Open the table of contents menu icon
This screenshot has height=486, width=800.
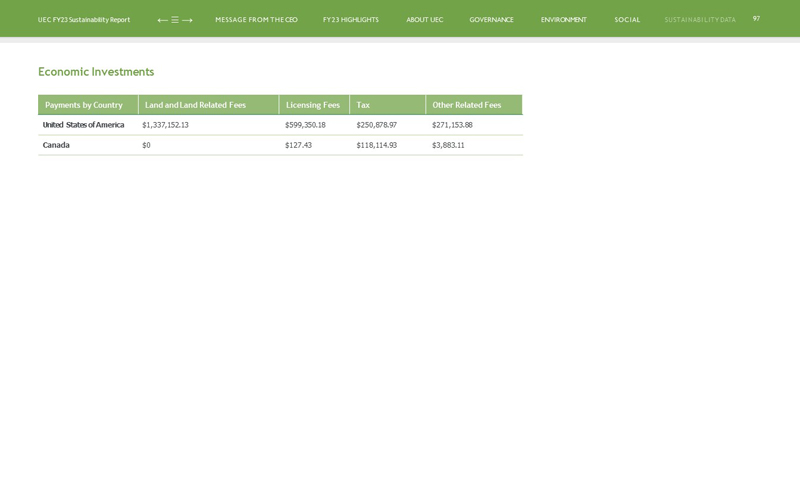coord(175,20)
